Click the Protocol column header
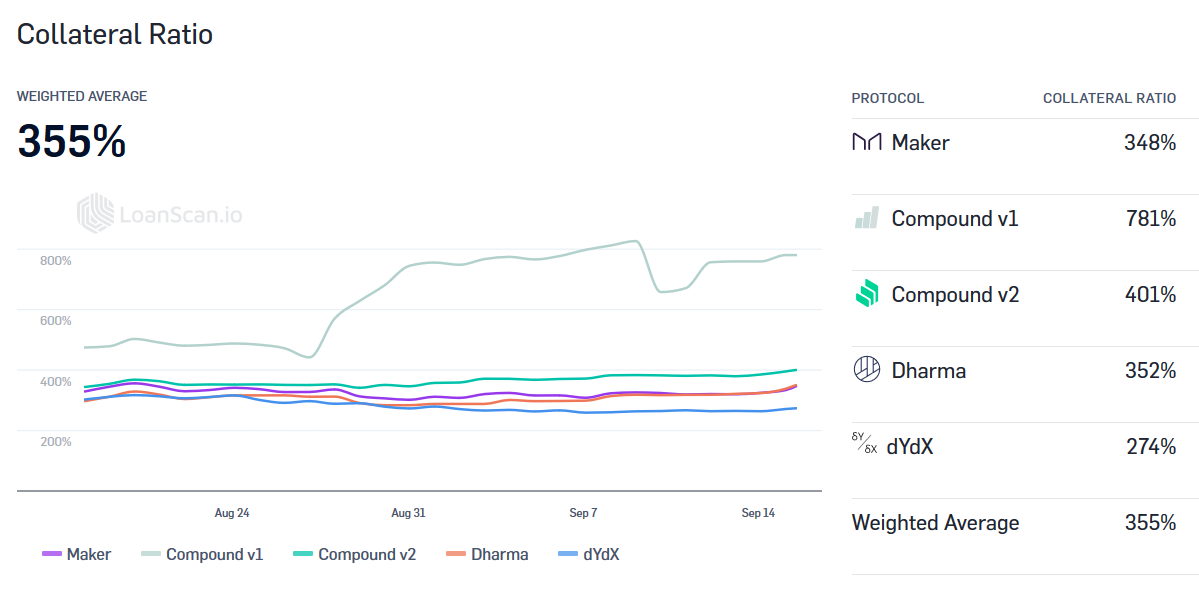The image size is (1199, 589). (887, 99)
